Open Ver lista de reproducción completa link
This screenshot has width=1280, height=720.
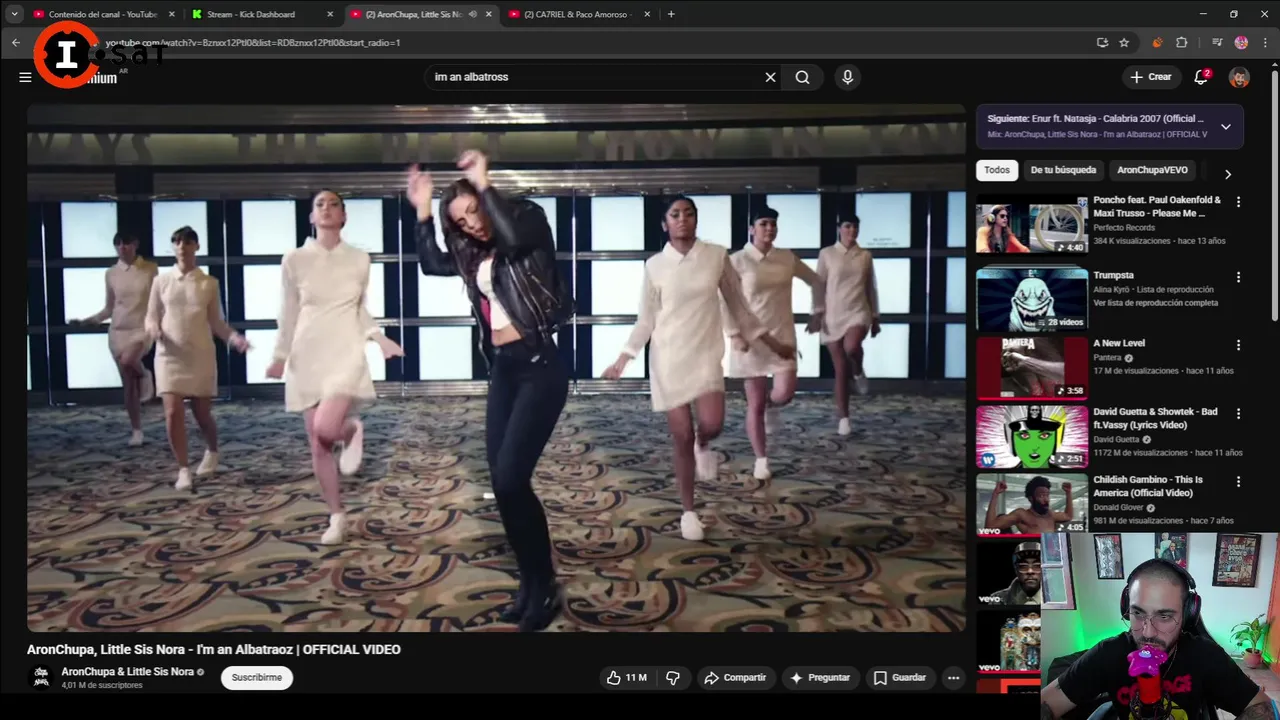1155,303
